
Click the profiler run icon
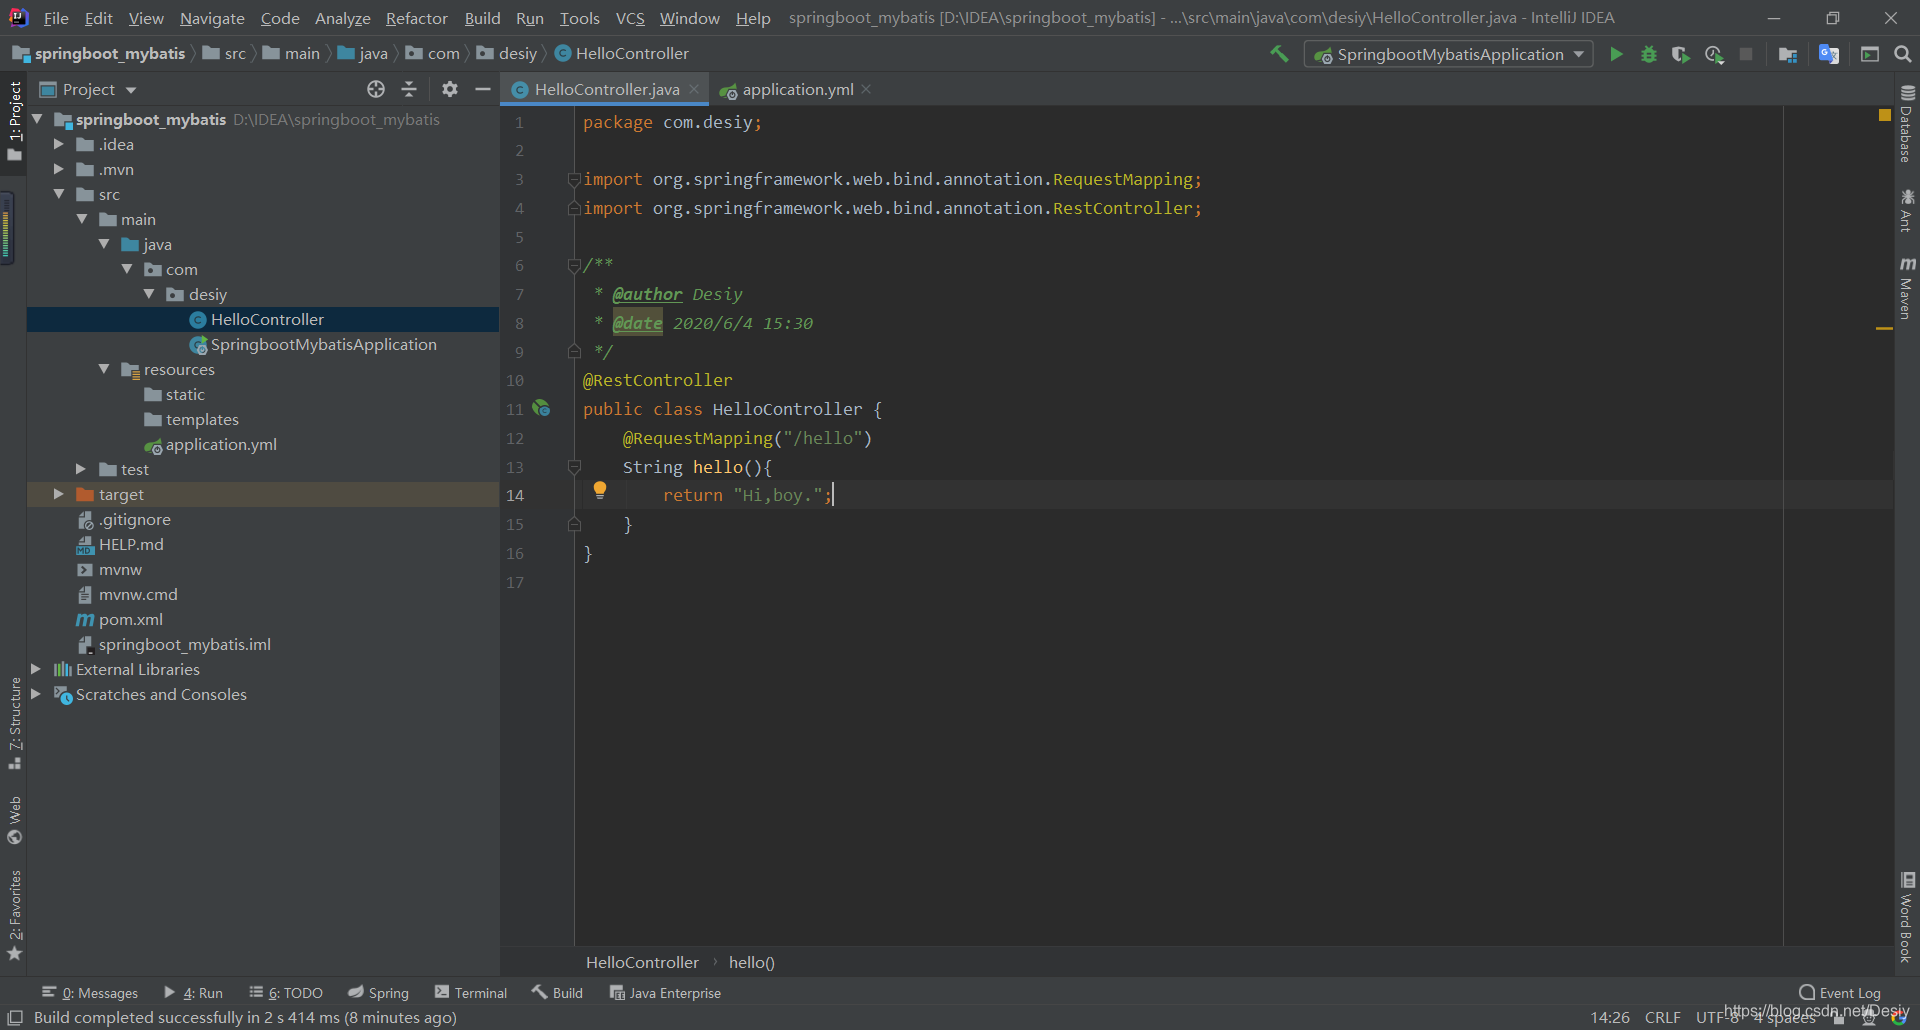pos(1714,54)
